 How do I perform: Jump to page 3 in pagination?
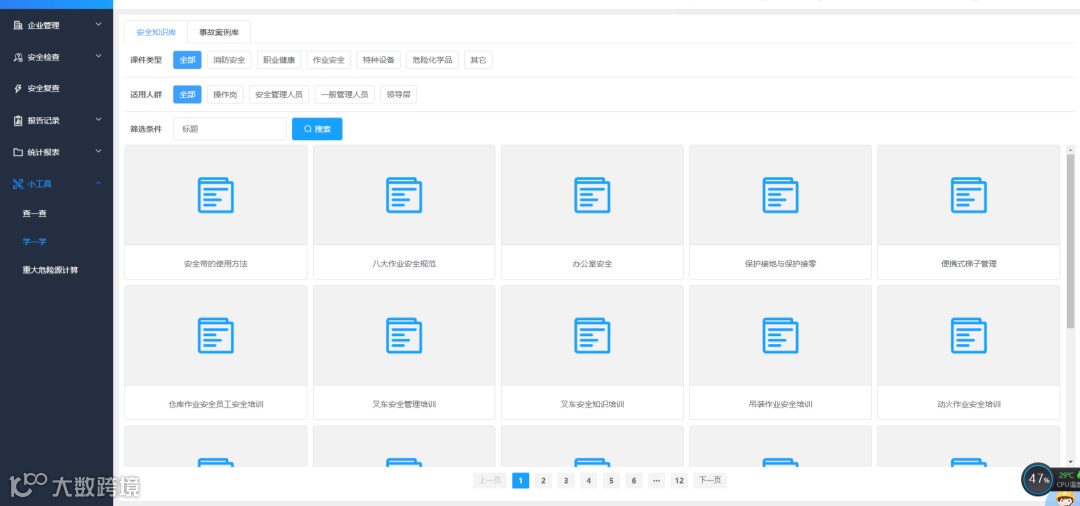(x=565, y=481)
